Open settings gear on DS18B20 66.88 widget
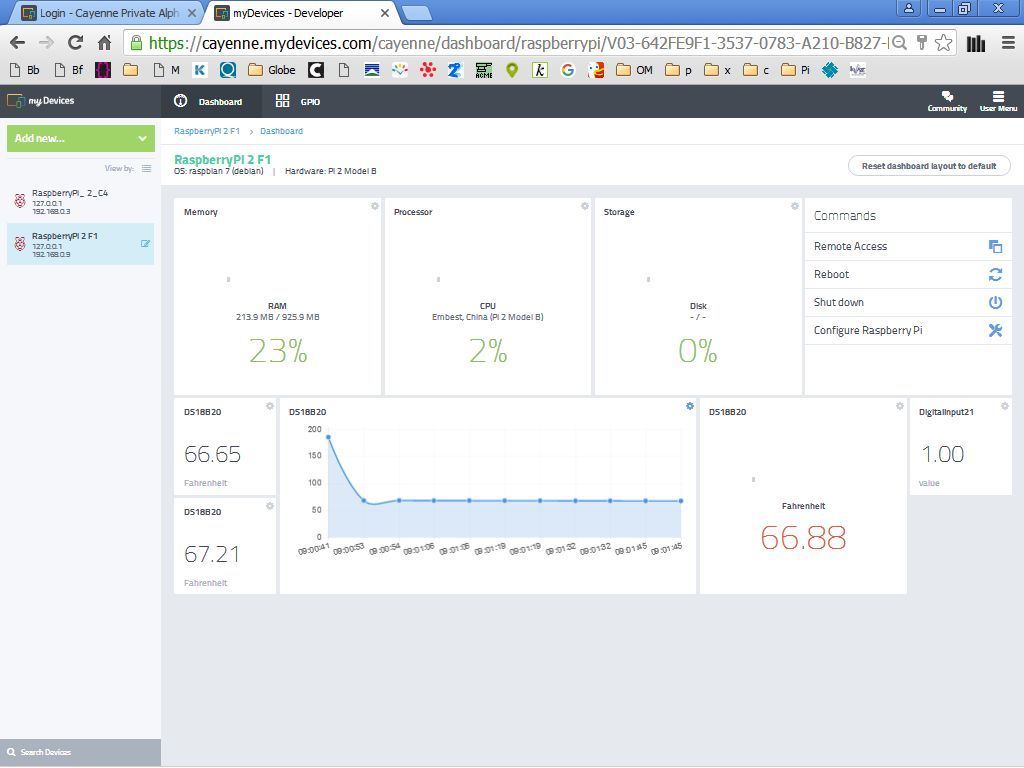This screenshot has width=1024, height=768. (x=899, y=406)
